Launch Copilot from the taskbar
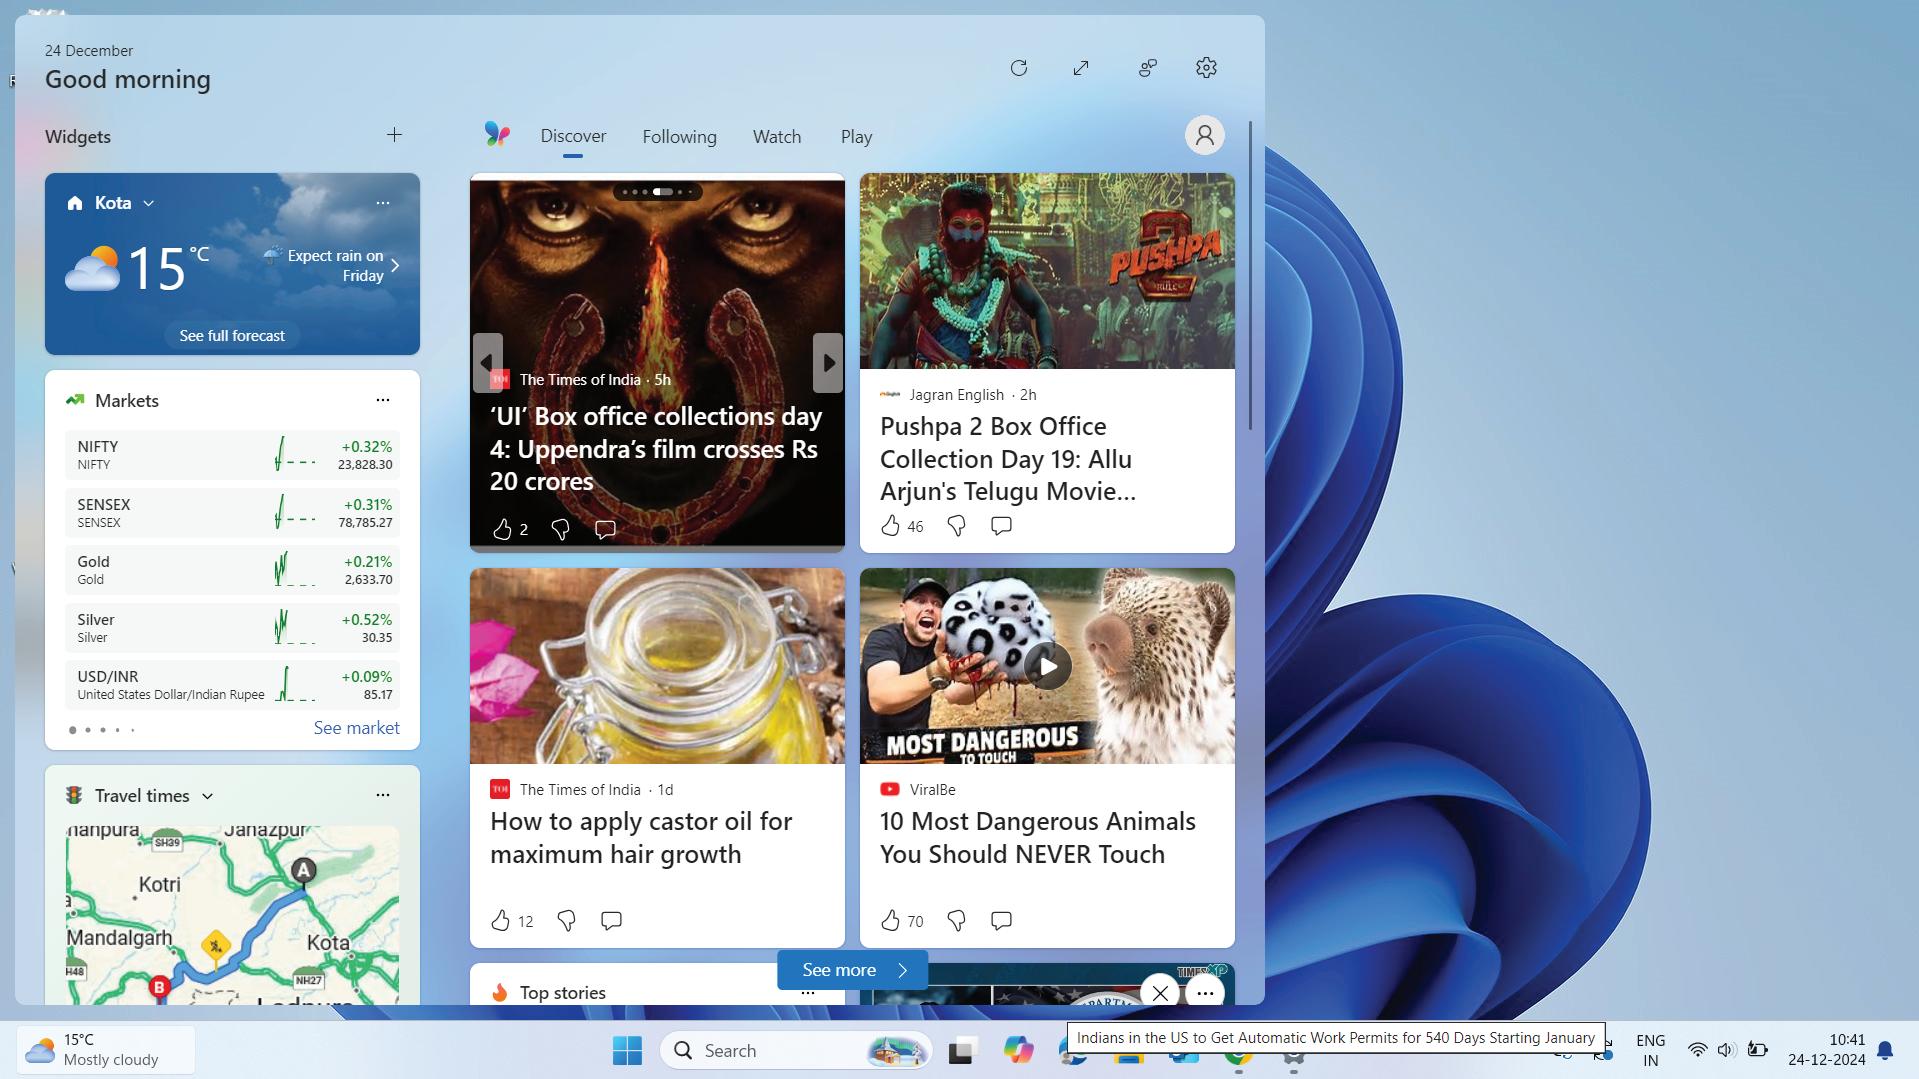This screenshot has width=1919, height=1079. (1018, 1051)
